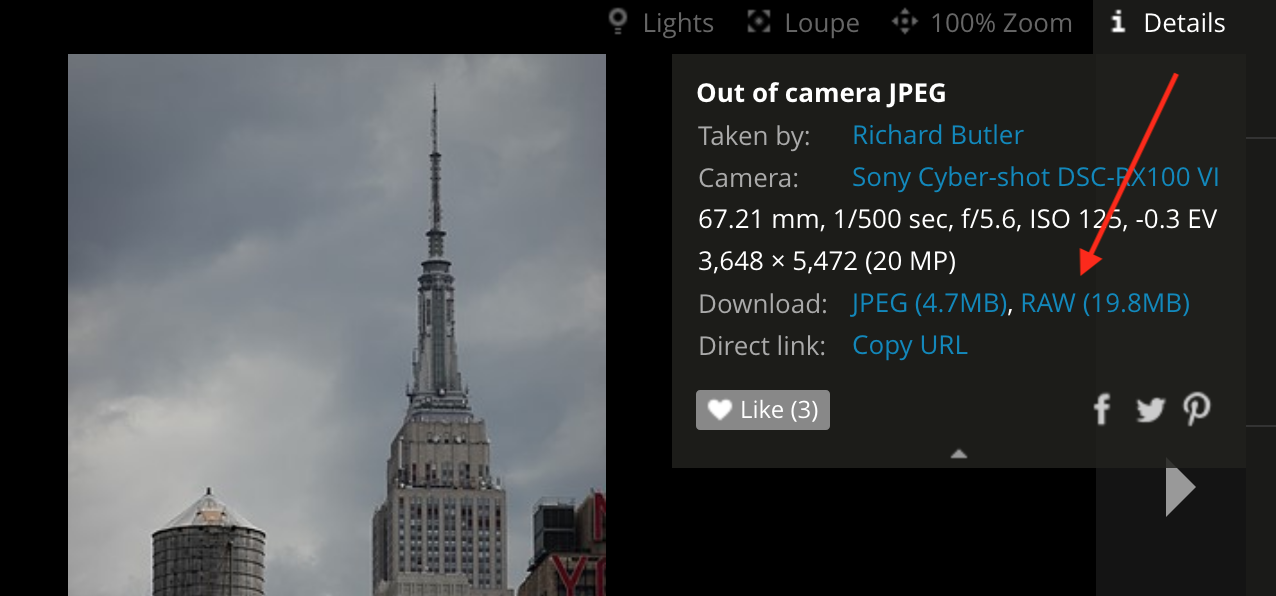
Task: Click the Loupe magnifier icon
Action: click(x=760, y=22)
